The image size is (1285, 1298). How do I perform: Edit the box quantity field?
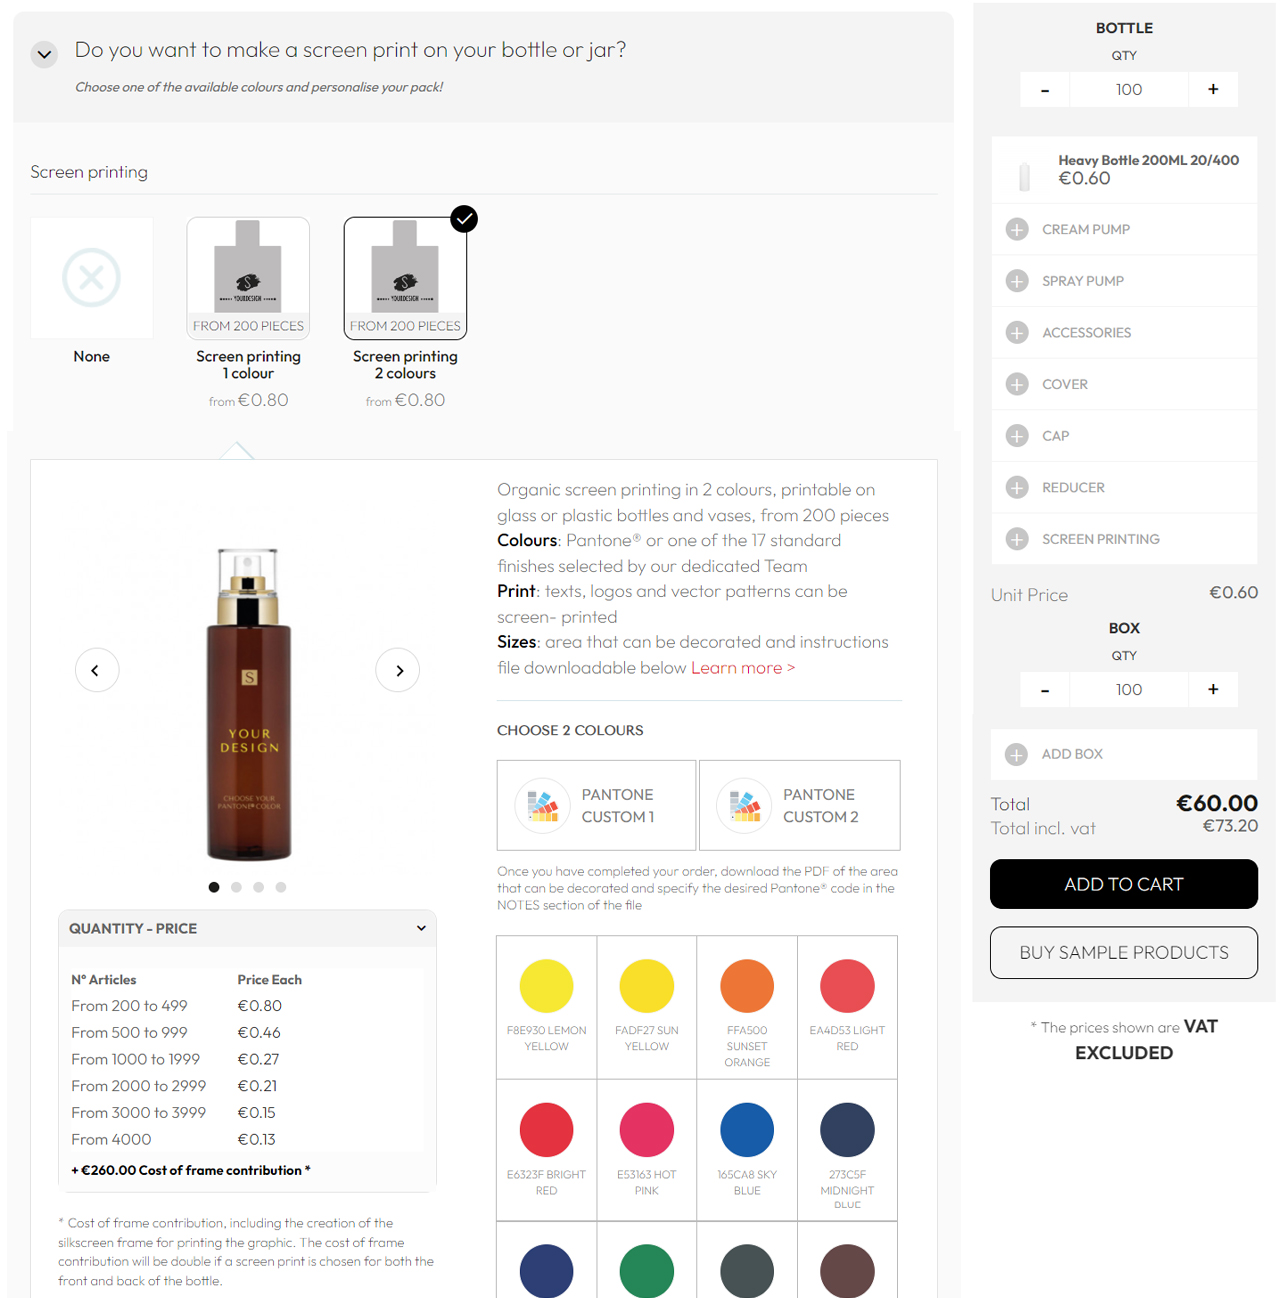click(1129, 690)
